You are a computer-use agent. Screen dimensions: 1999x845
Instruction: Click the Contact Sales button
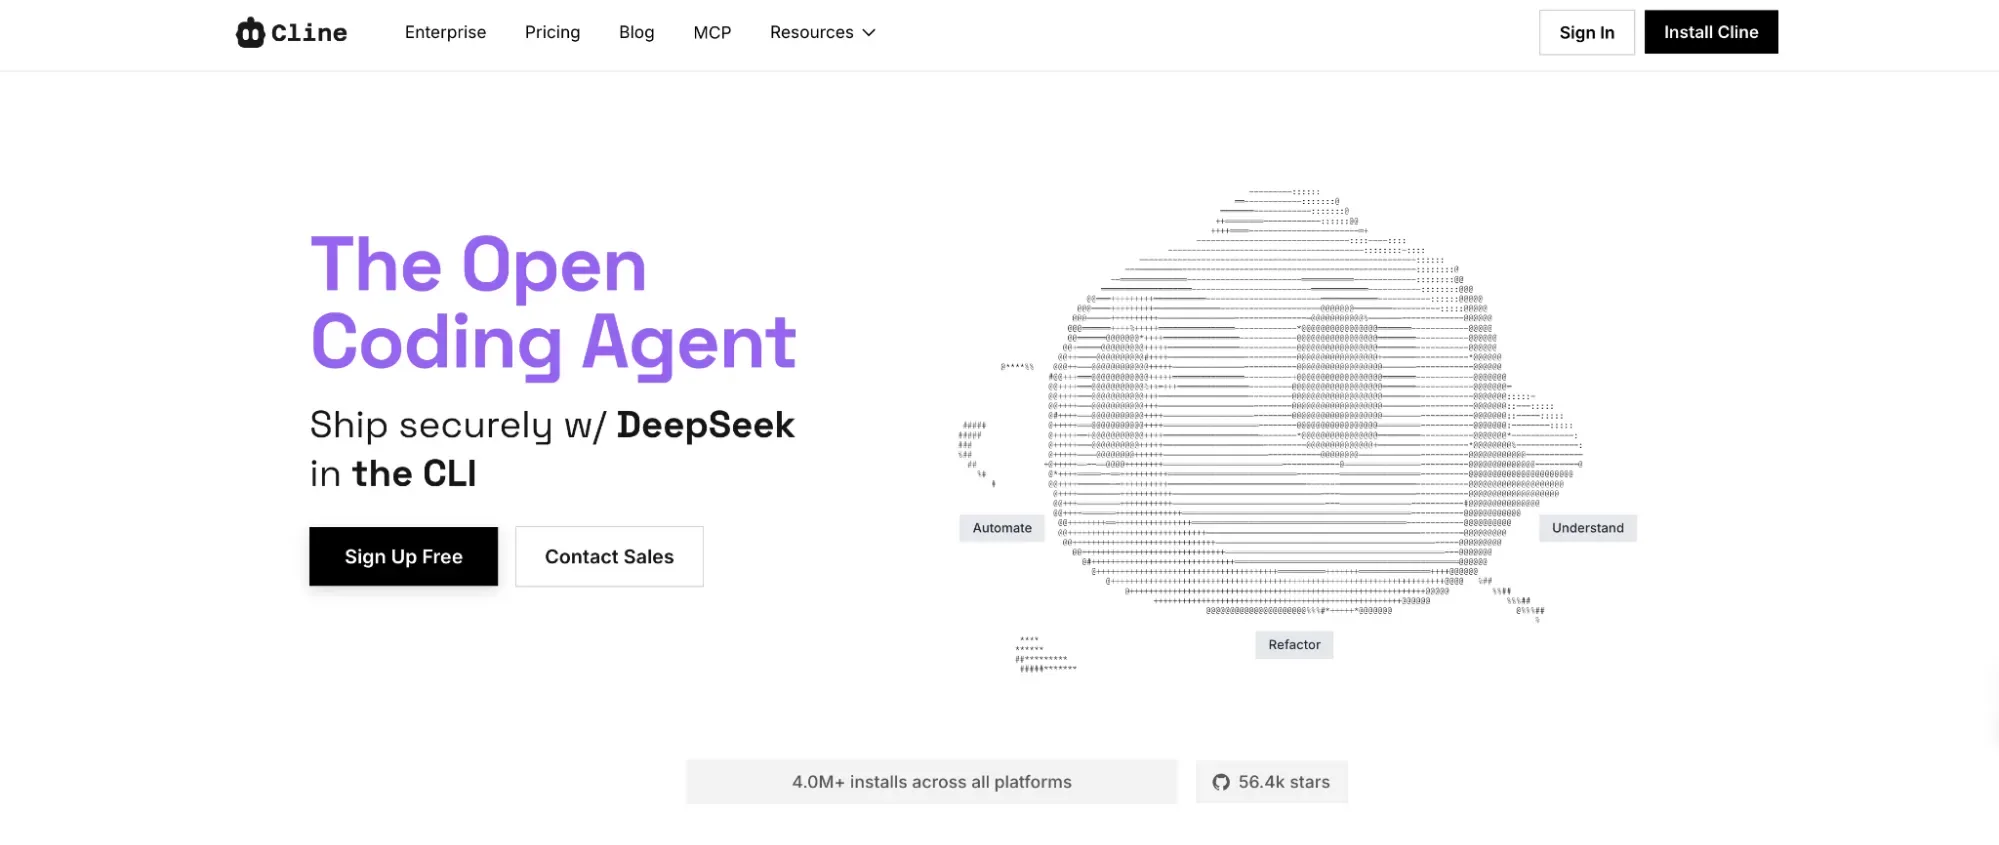(609, 556)
